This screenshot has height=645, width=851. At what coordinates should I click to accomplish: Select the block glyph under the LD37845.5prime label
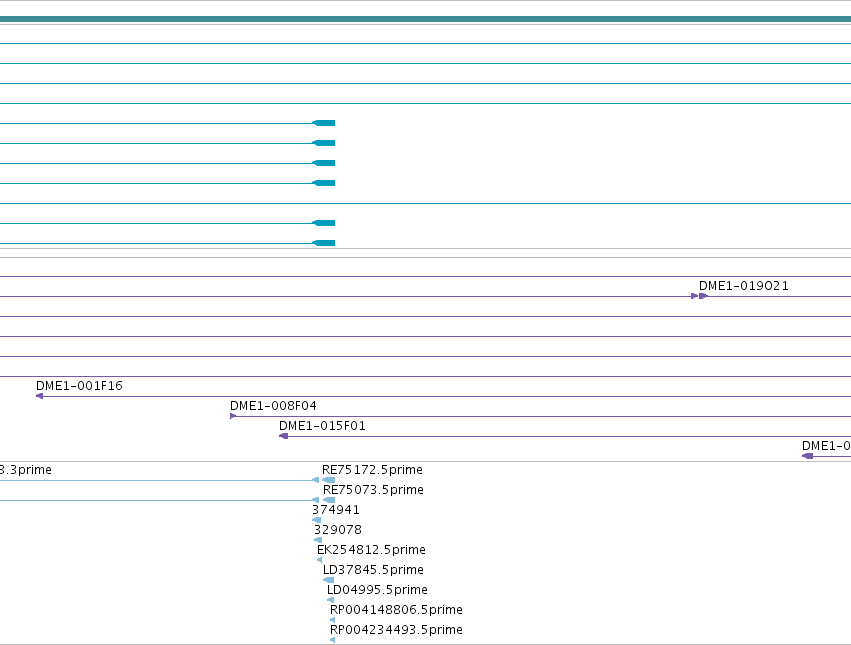pyautogui.click(x=328, y=580)
